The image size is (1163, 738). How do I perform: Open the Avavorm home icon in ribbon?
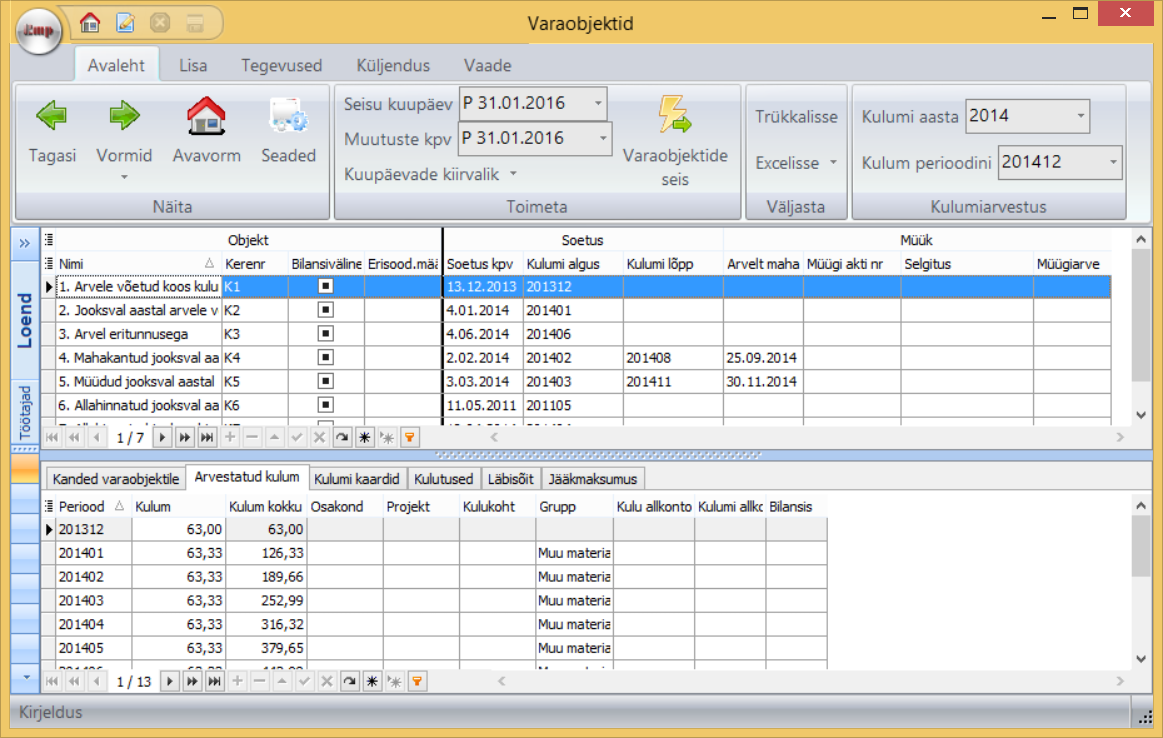click(206, 117)
